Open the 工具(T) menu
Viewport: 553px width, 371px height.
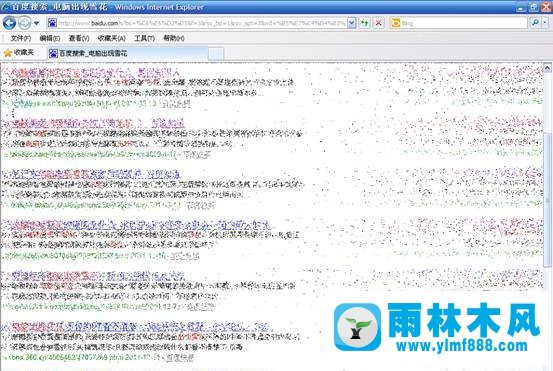pyautogui.click(x=144, y=38)
